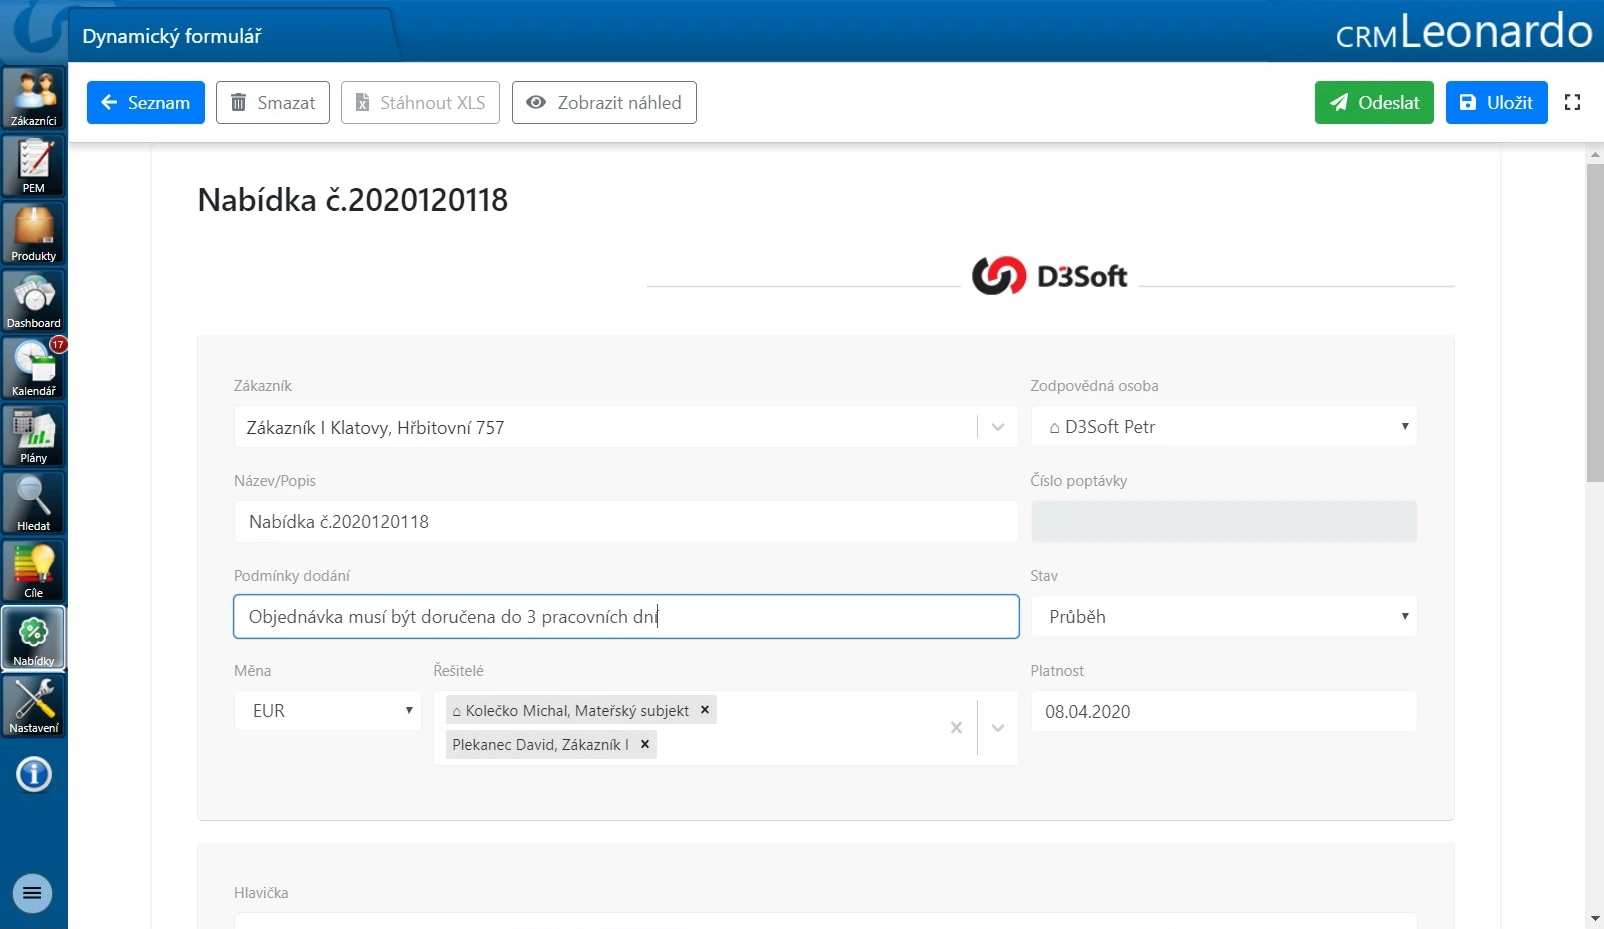
Task: Click the Odeslat button
Action: pos(1374,102)
